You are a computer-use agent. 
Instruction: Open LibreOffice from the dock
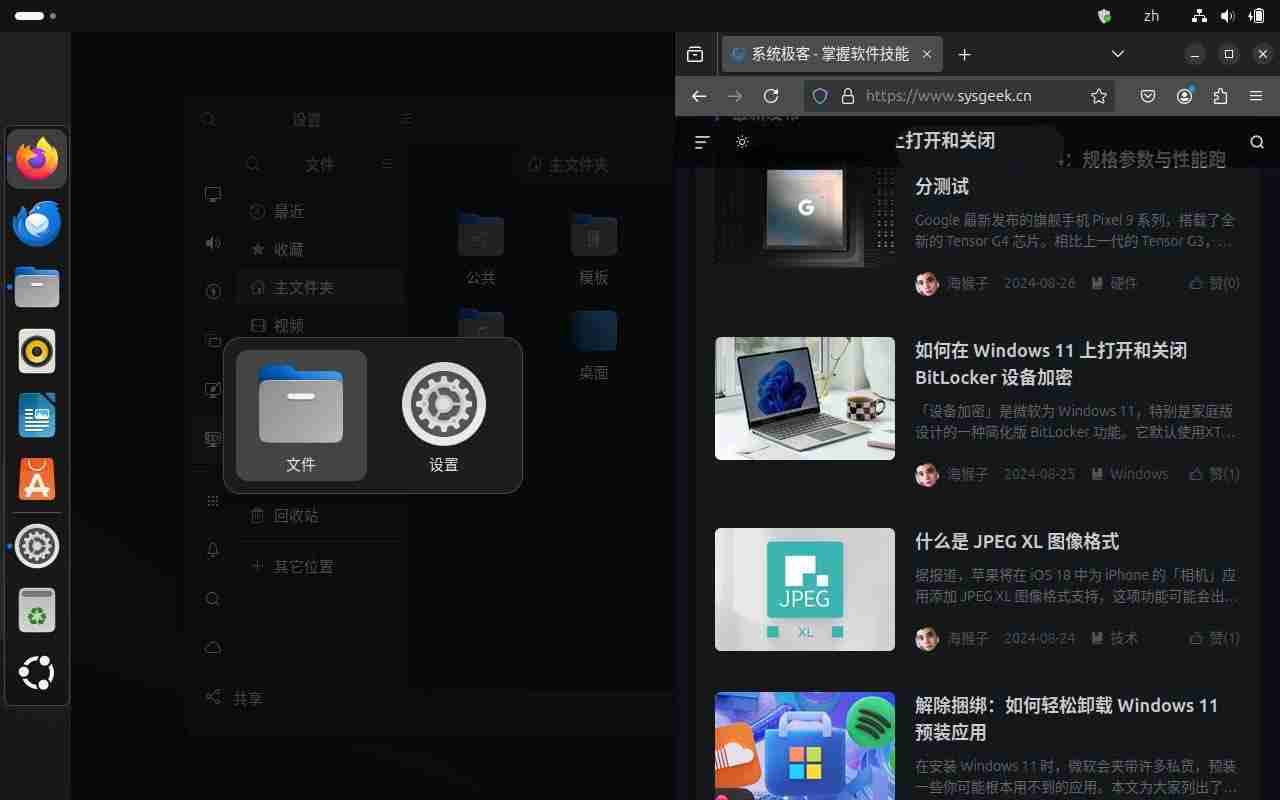pyautogui.click(x=37, y=415)
